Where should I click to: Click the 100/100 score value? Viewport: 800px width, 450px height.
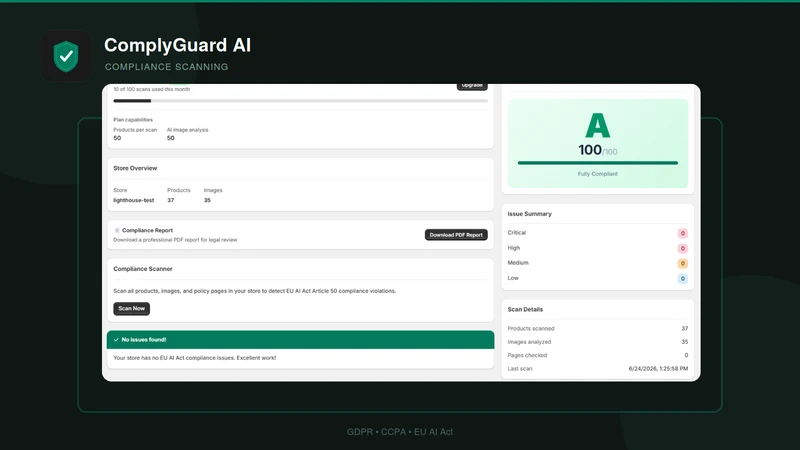coord(597,150)
